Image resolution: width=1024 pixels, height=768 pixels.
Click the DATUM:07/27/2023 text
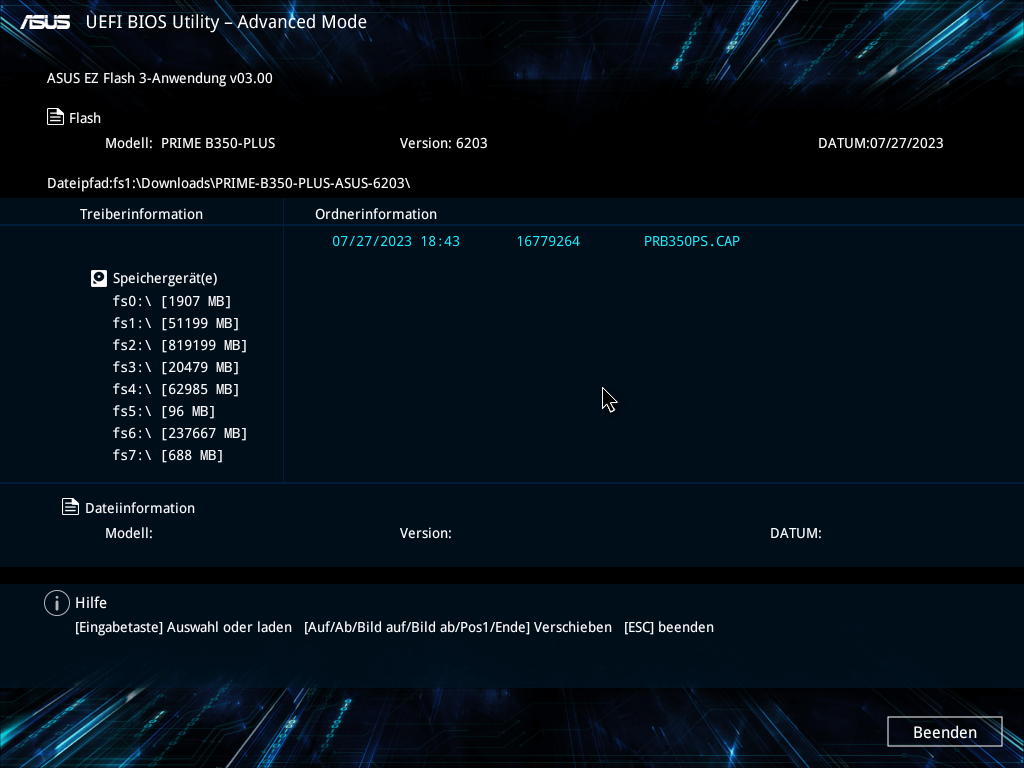point(880,143)
